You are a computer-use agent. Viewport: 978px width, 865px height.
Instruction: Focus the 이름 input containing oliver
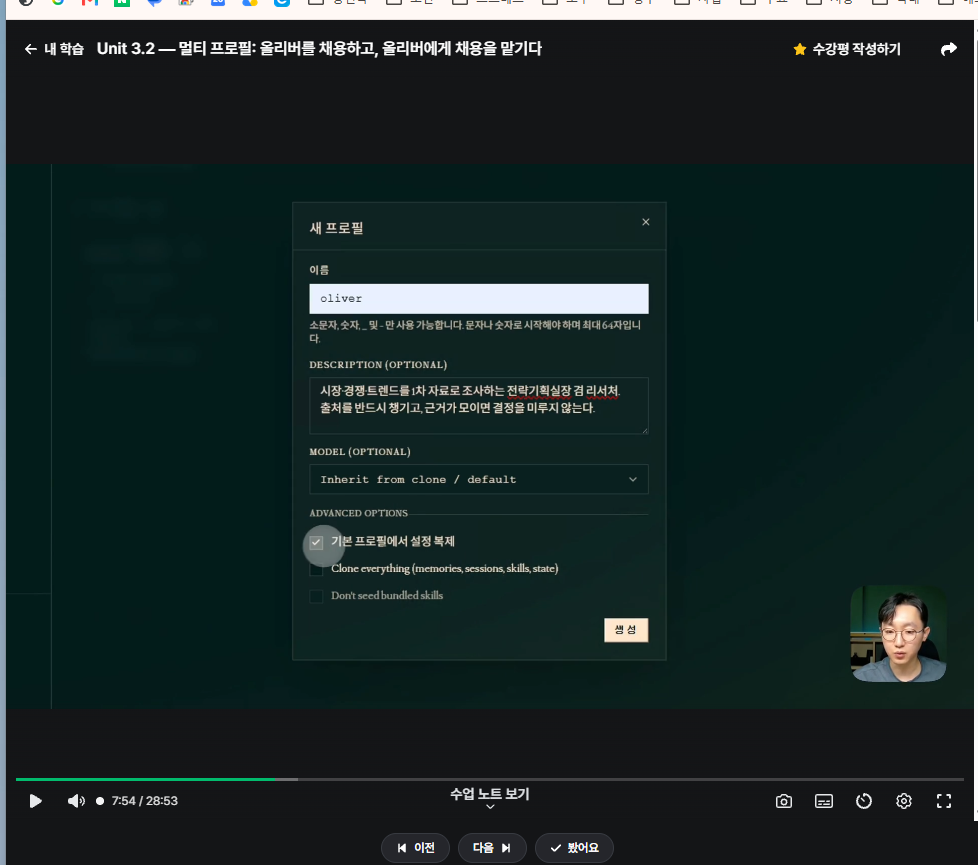(478, 299)
